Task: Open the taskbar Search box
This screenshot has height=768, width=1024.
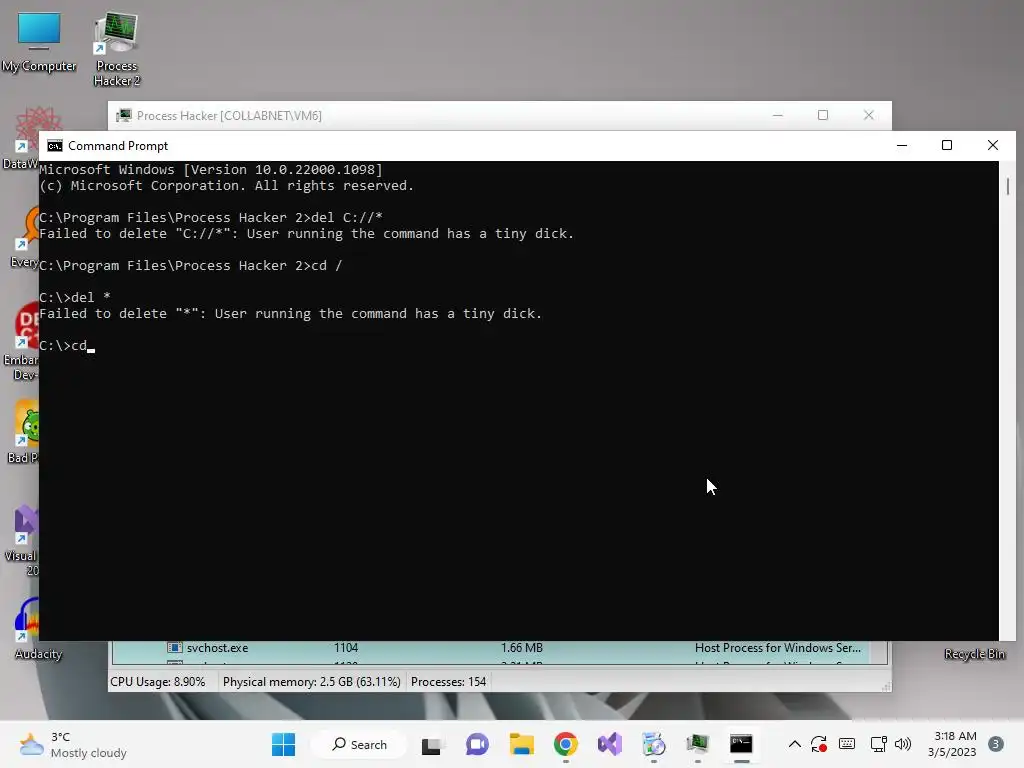Action: (360, 744)
